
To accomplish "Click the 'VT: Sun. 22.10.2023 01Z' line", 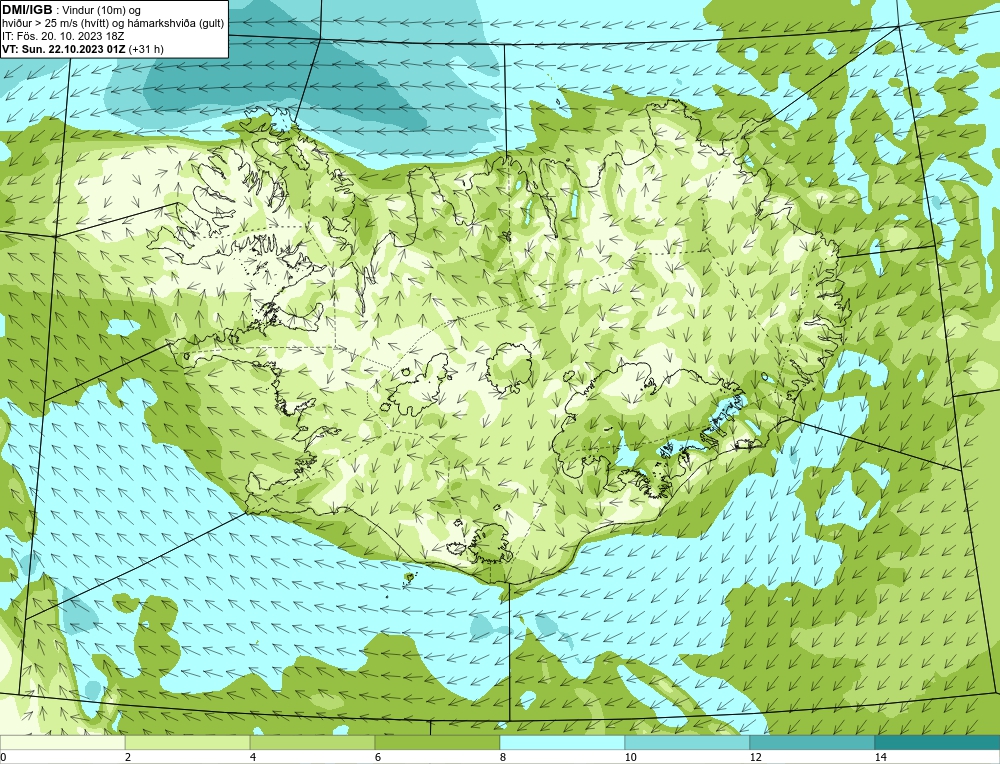I will tap(82, 49).
